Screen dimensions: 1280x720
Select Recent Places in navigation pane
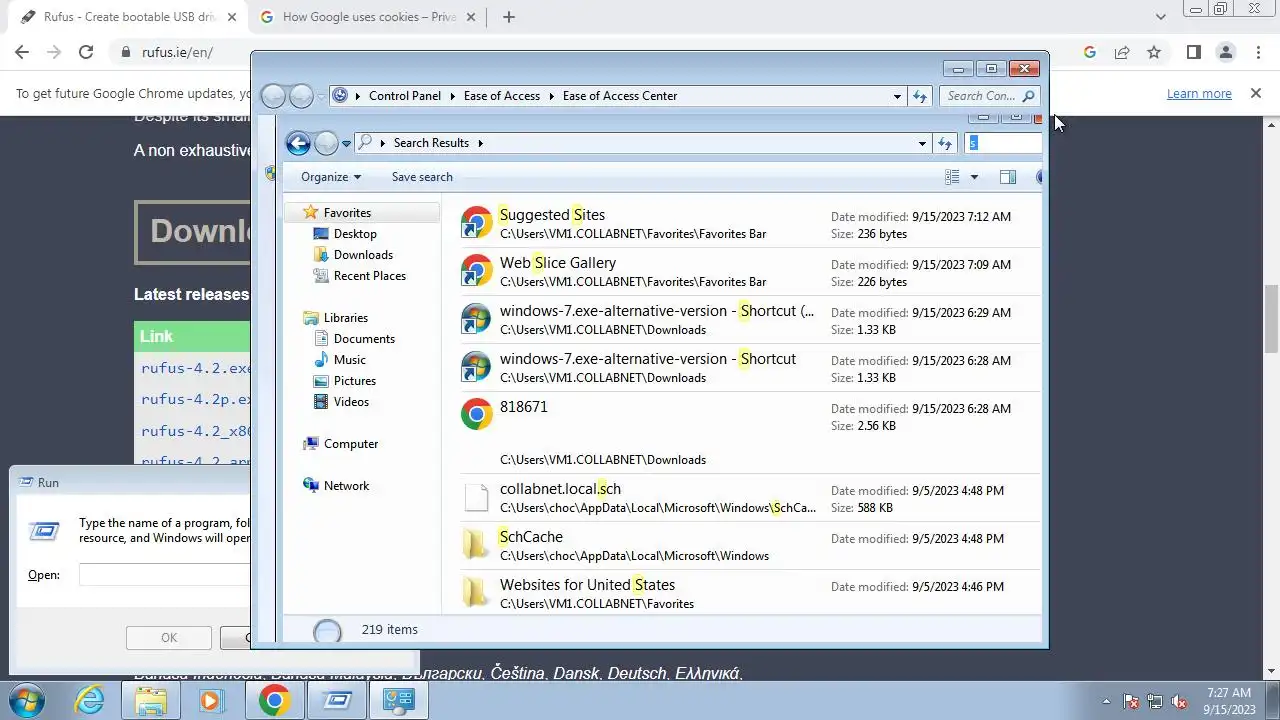(370, 276)
